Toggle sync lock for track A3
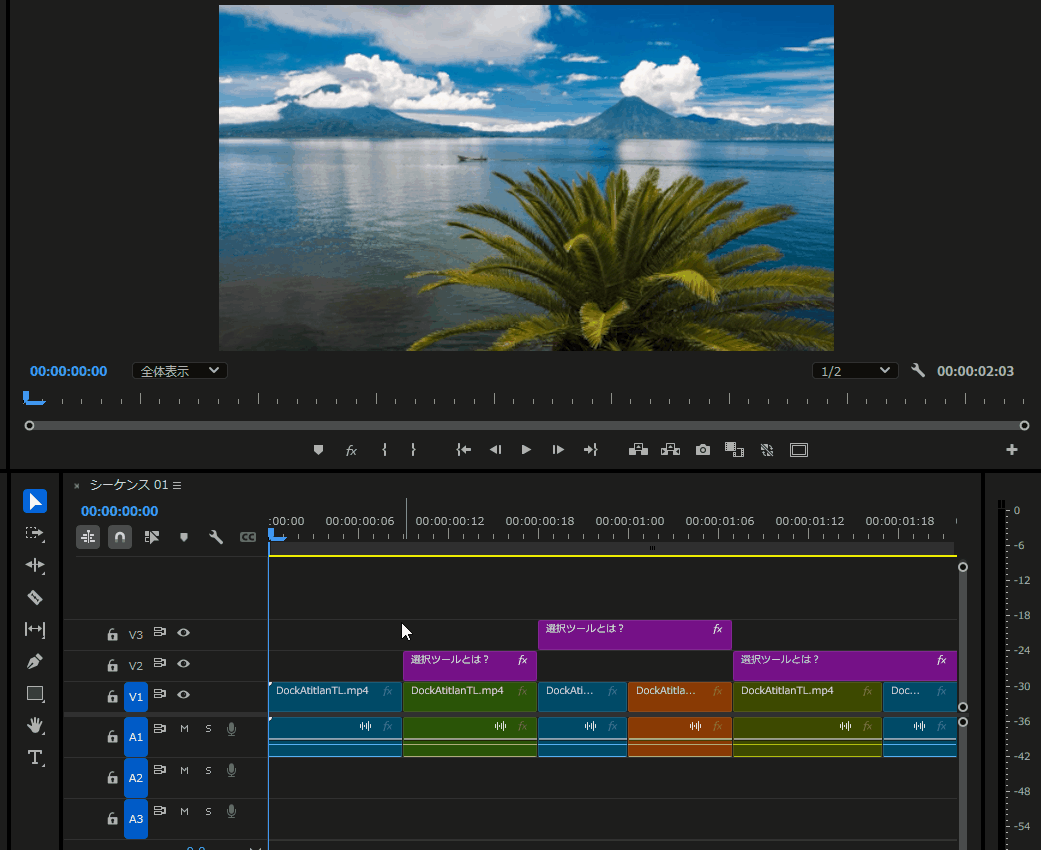The height and width of the screenshot is (850, 1041). 159,811
